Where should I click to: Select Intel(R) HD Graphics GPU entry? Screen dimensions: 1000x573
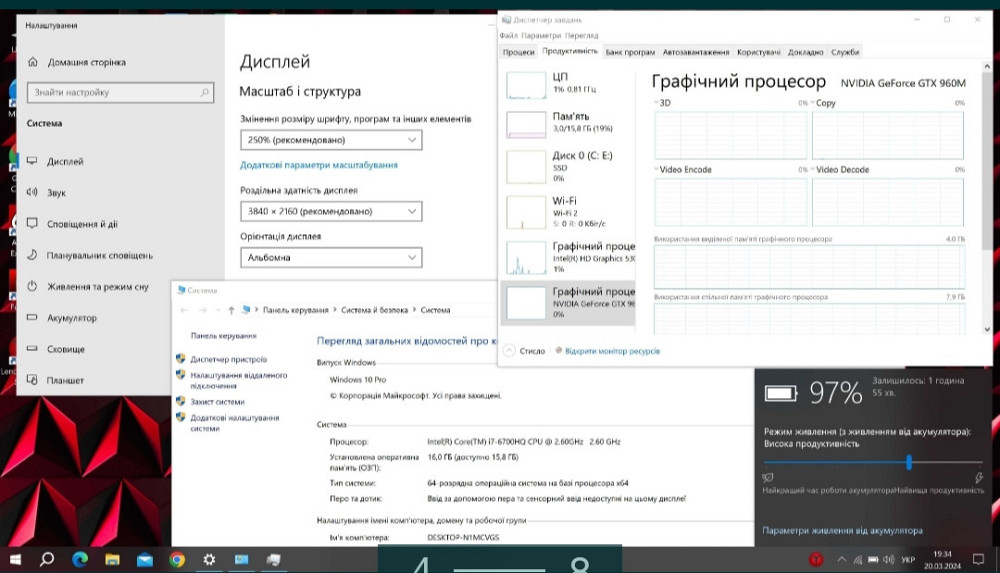pos(568,257)
